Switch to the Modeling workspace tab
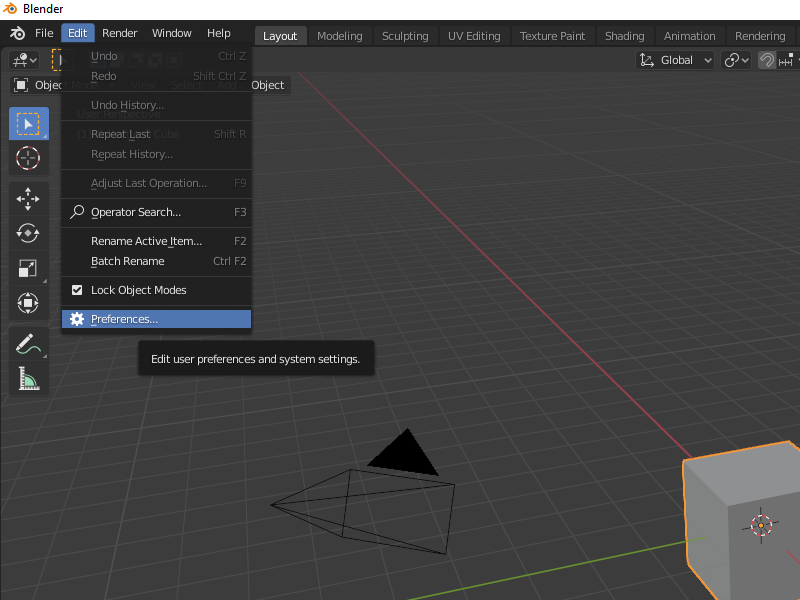Screen dimensions: 800x600 click(340, 36)
